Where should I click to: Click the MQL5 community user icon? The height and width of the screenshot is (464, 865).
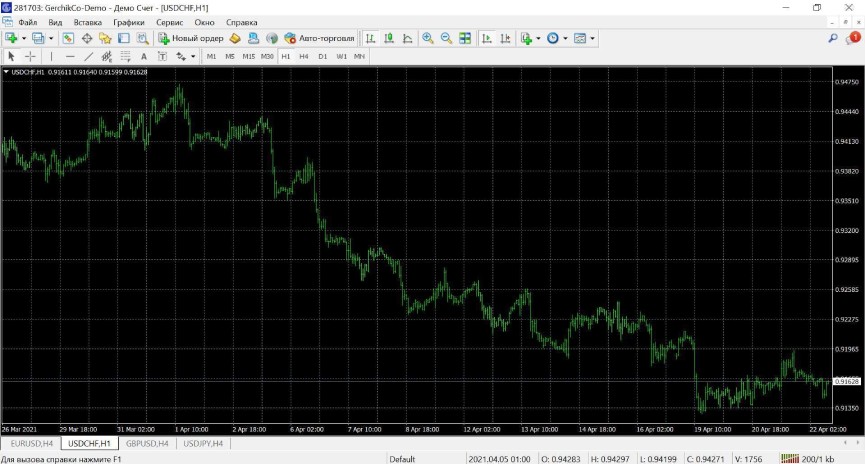point(253,38)
